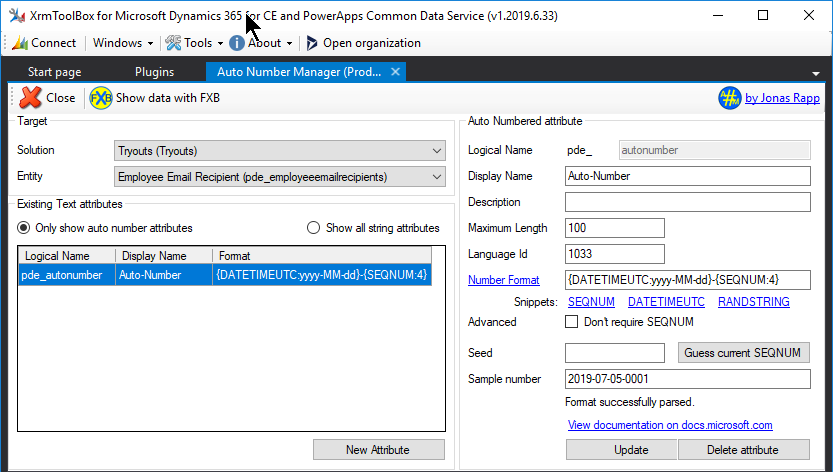Close the Auto Number Manager tab
Viewport: 833px width, 472px height.
[395, 72]
